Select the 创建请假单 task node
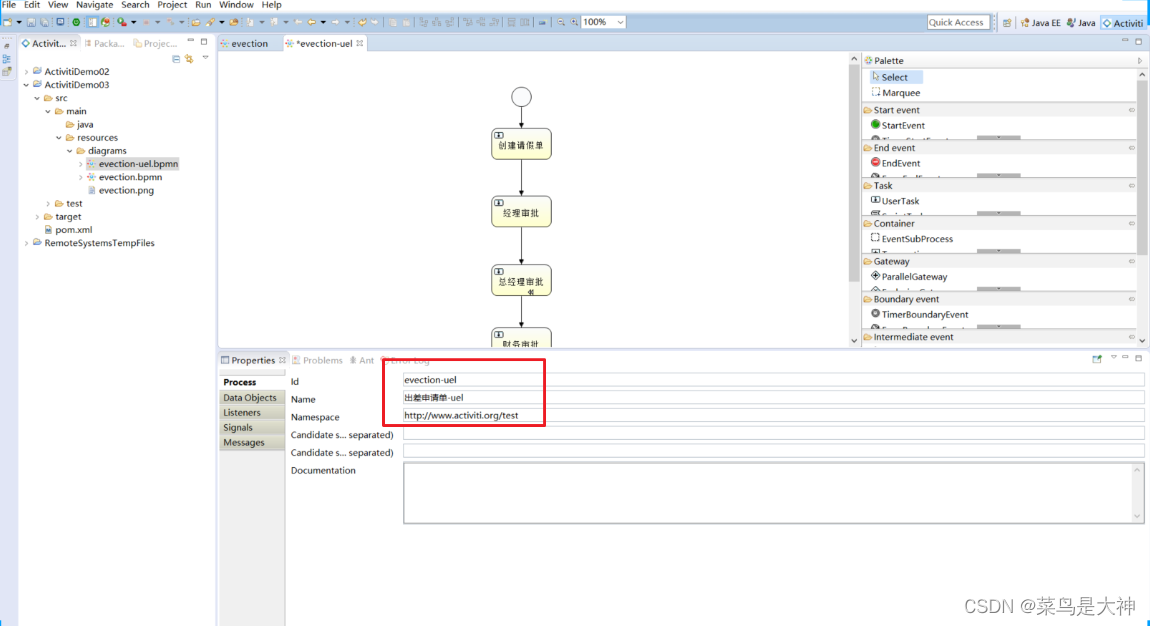 521,144
